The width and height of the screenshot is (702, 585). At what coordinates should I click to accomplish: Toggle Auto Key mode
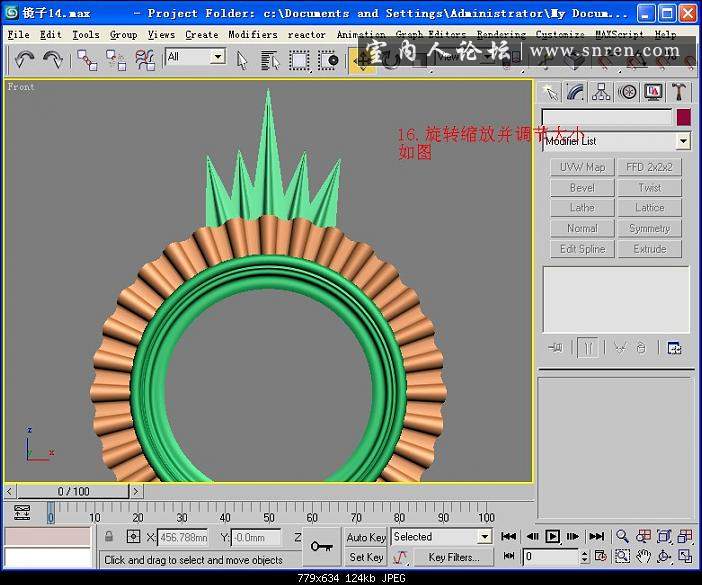click(x=366, y=537)
